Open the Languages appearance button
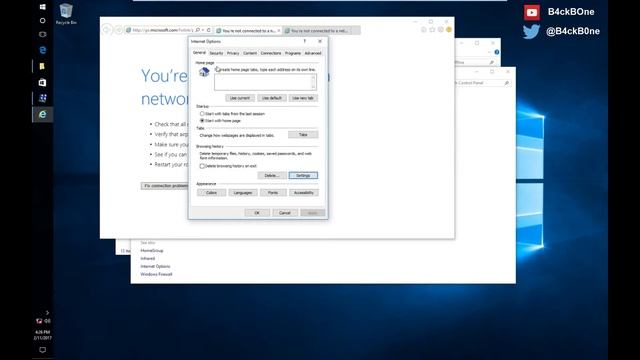The image size is (640, 360). 243,193
